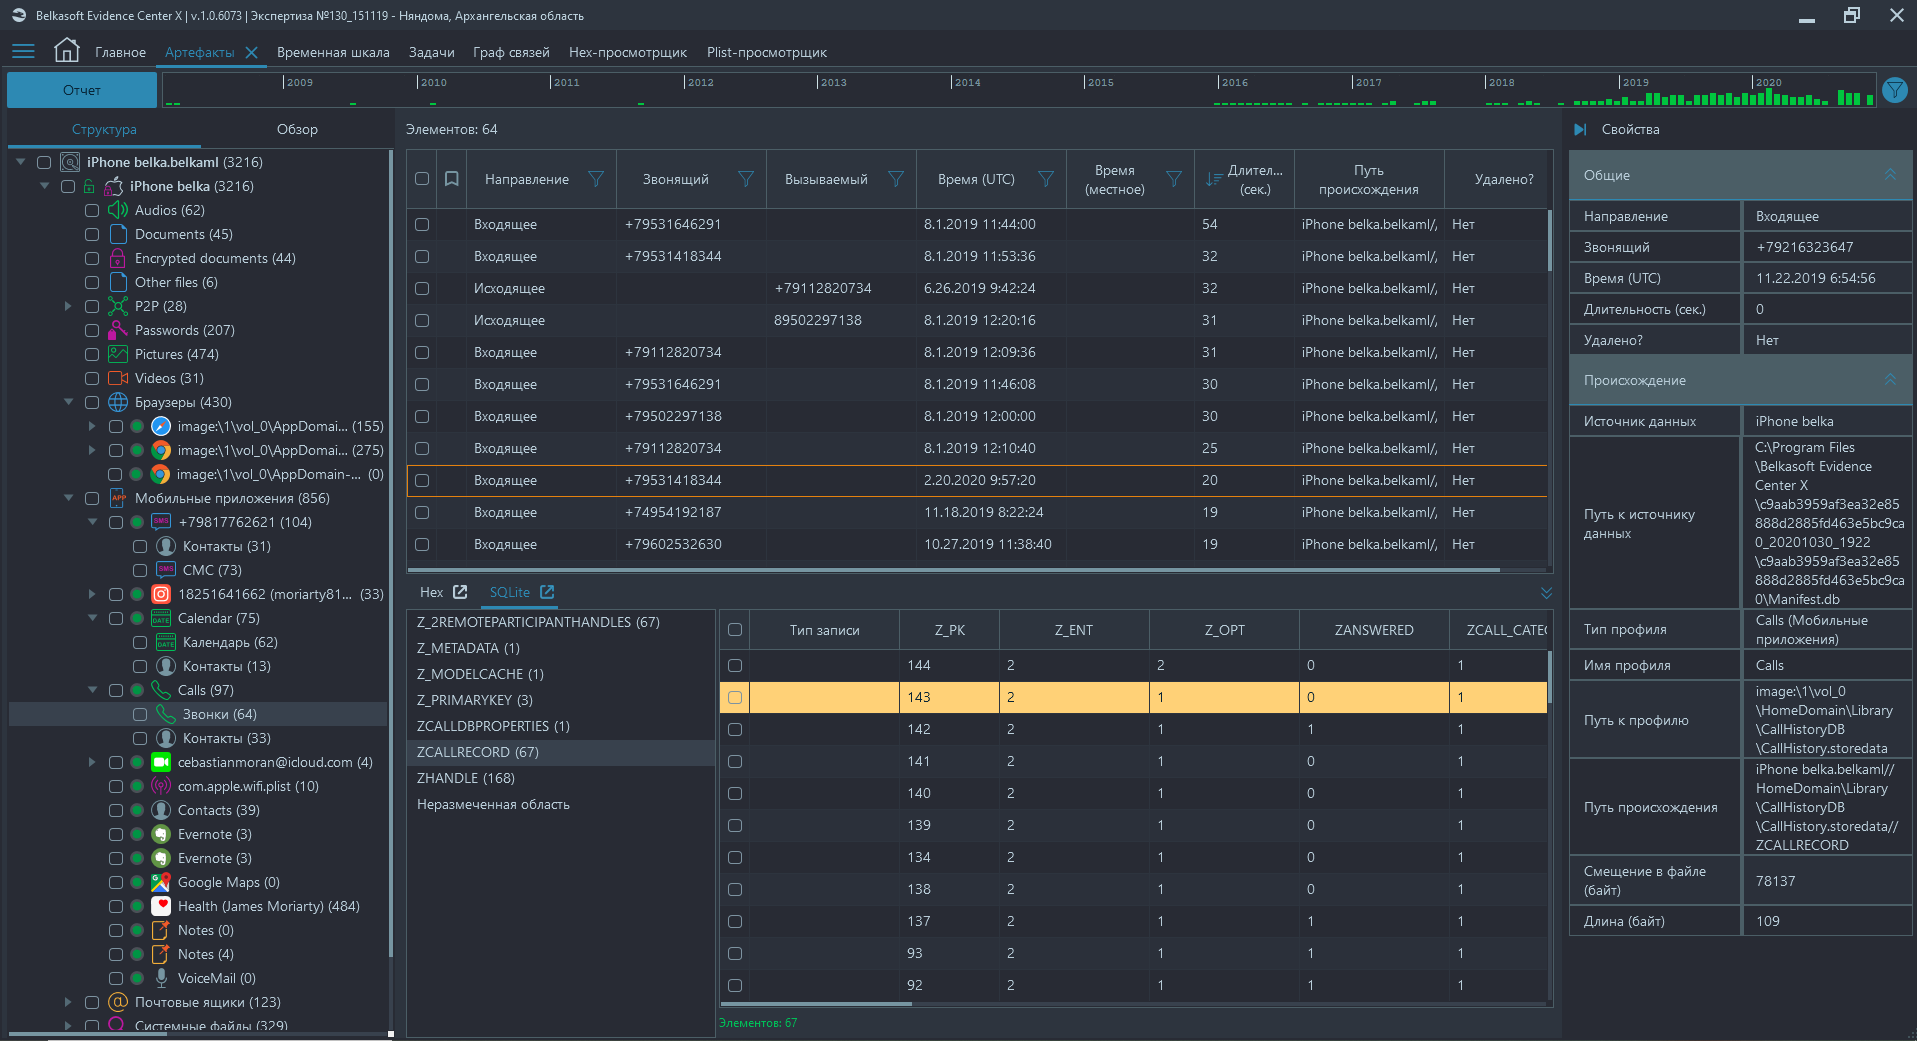Viewport: 1917px width, 1041px height.
Task: Open the Plist-просмотрщик tab
Action: [x=767, y=52]
